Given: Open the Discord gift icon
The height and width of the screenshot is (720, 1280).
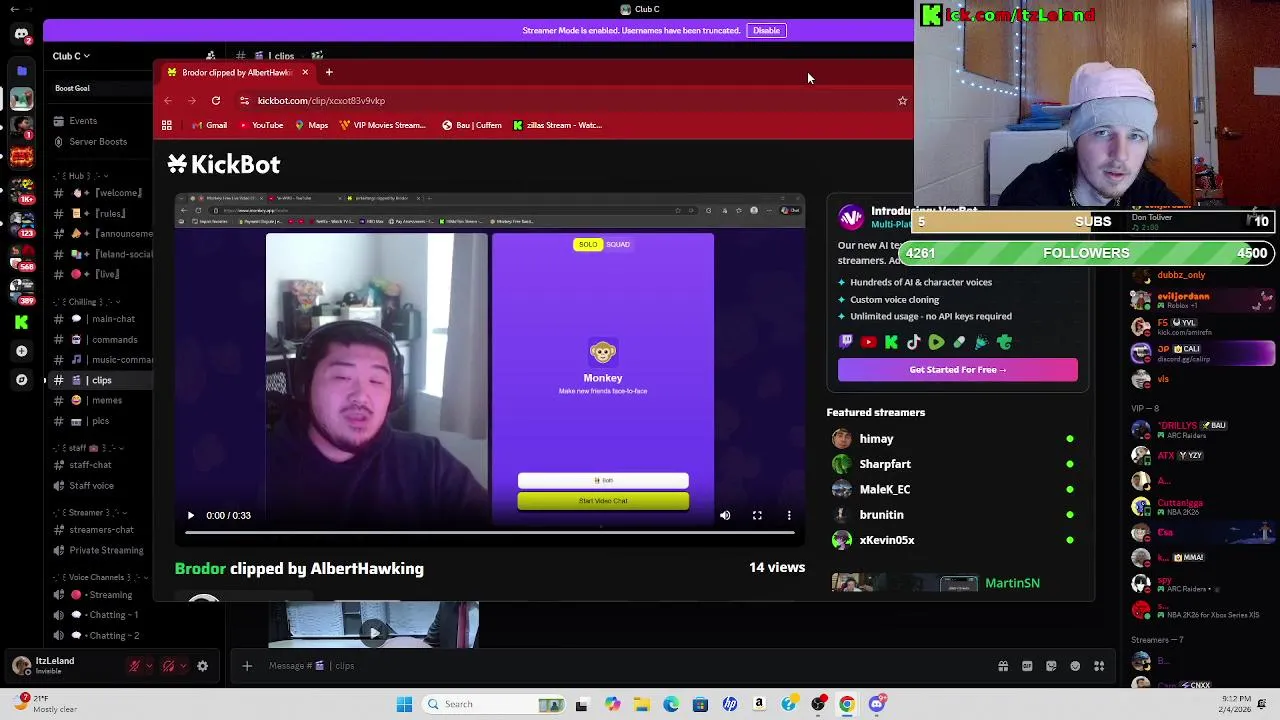Looking at the screenshot, I should pos(1003,666).
